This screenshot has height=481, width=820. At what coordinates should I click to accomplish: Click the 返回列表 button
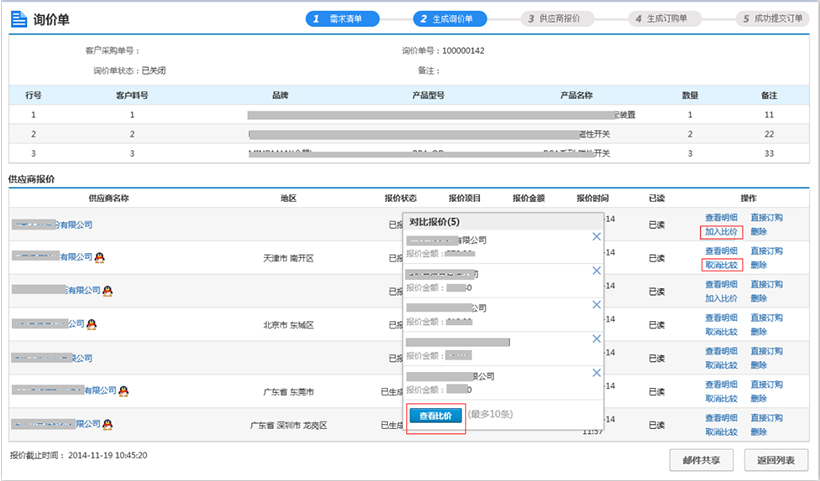tap(776, 460)
